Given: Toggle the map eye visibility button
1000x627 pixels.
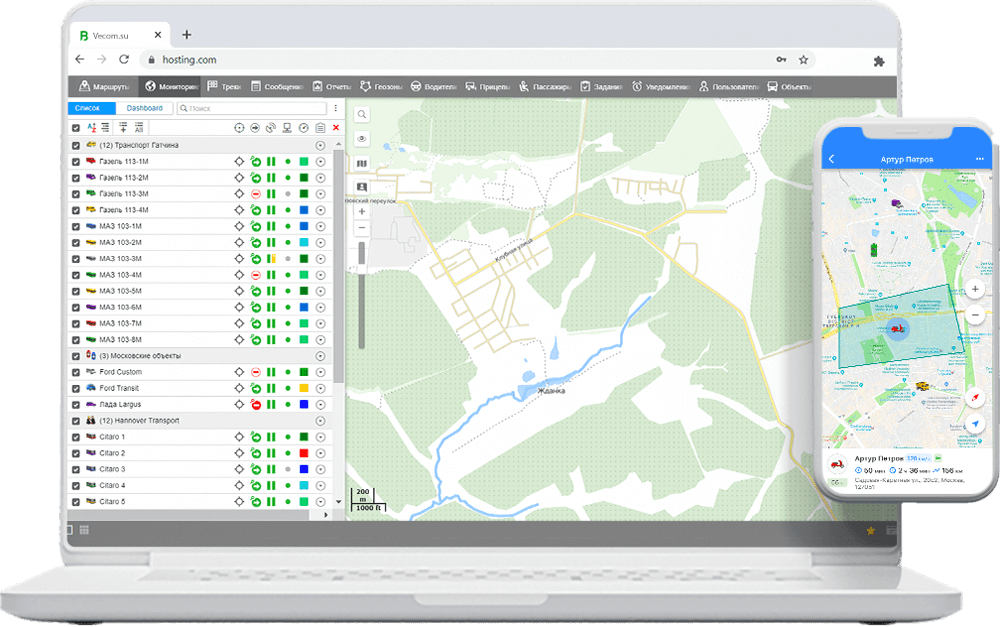Looking at the screenshot, I should (362, 138).
